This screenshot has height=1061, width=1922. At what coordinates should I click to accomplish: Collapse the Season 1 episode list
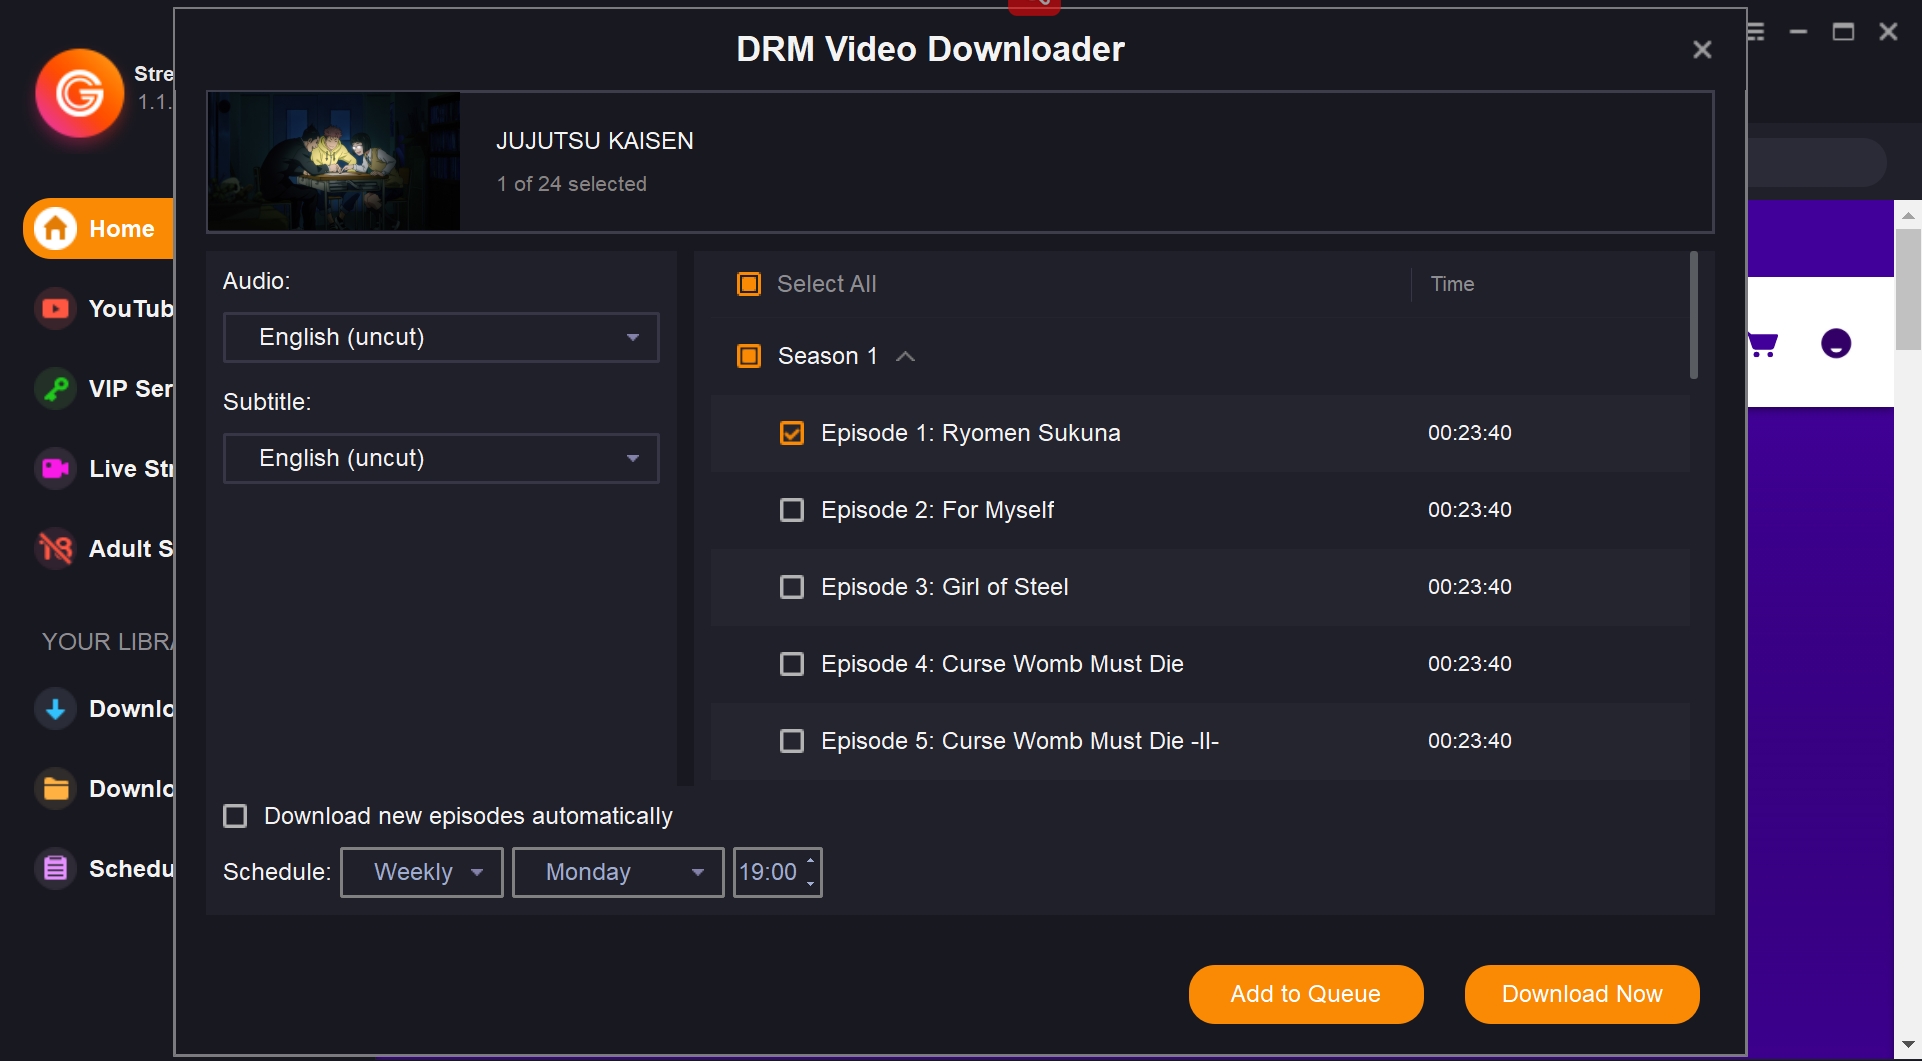click(x=906, y=356)
